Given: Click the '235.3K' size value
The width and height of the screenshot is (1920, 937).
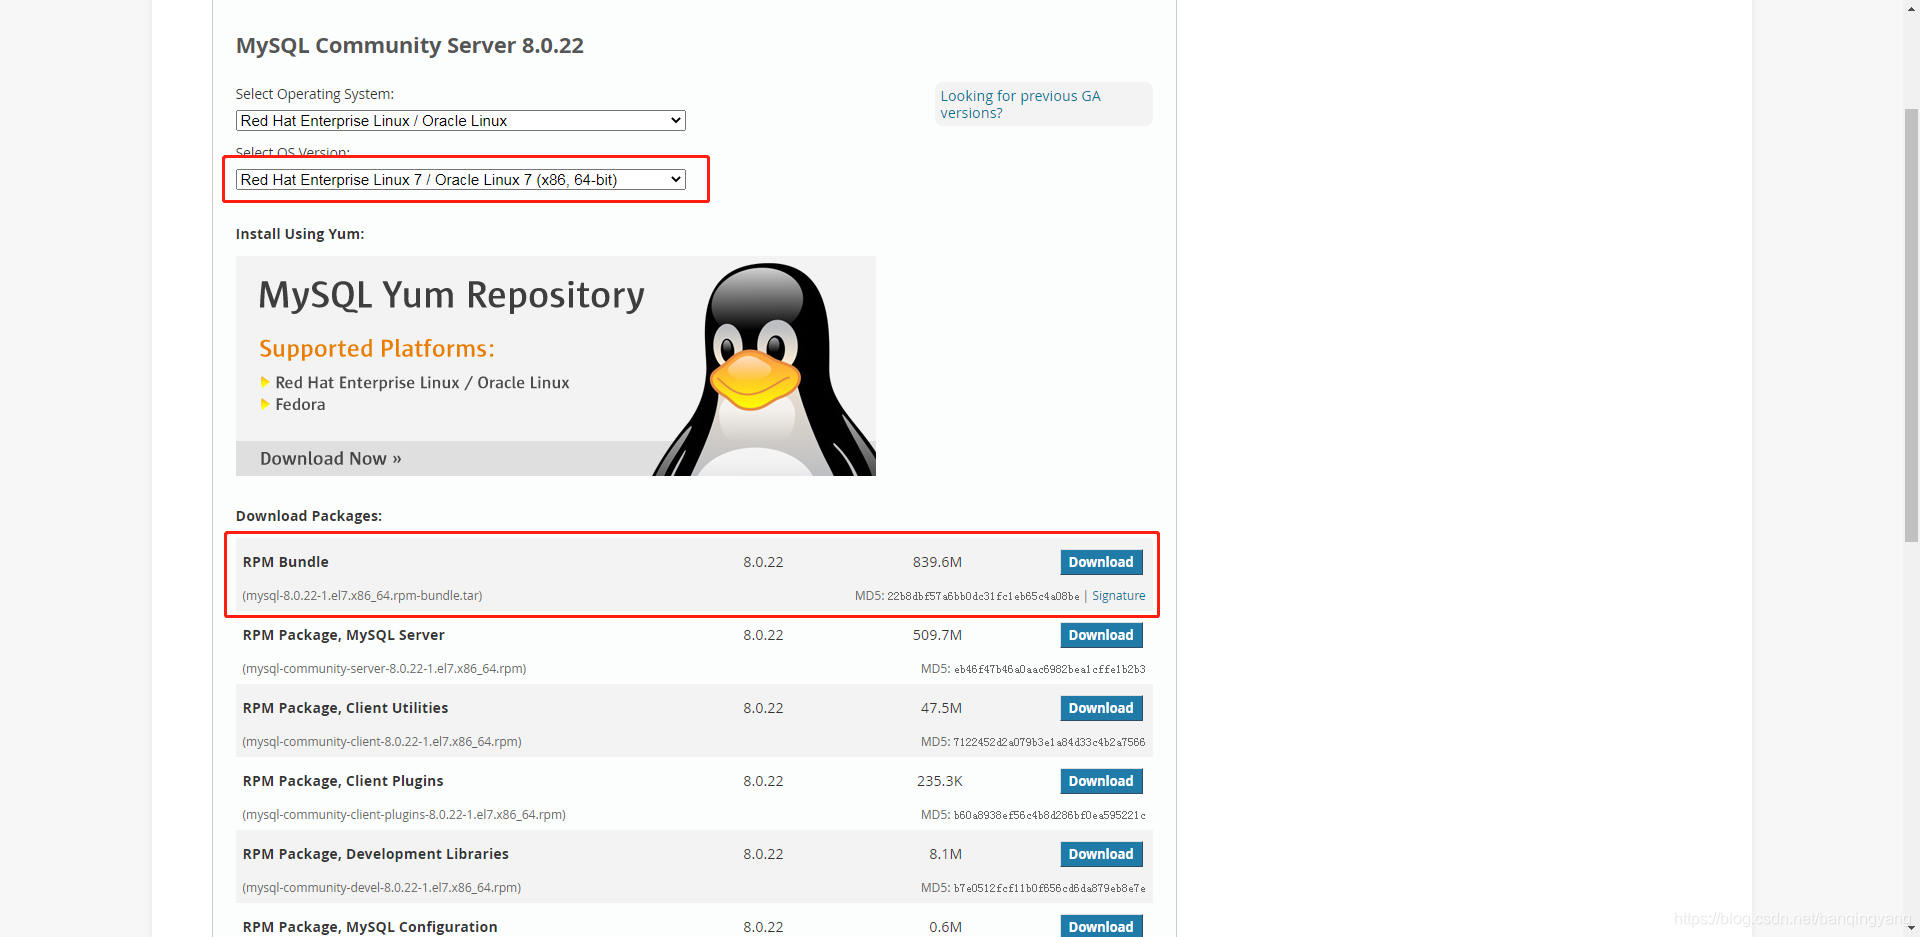Looking at the screenshot, I should coord(939,781).
